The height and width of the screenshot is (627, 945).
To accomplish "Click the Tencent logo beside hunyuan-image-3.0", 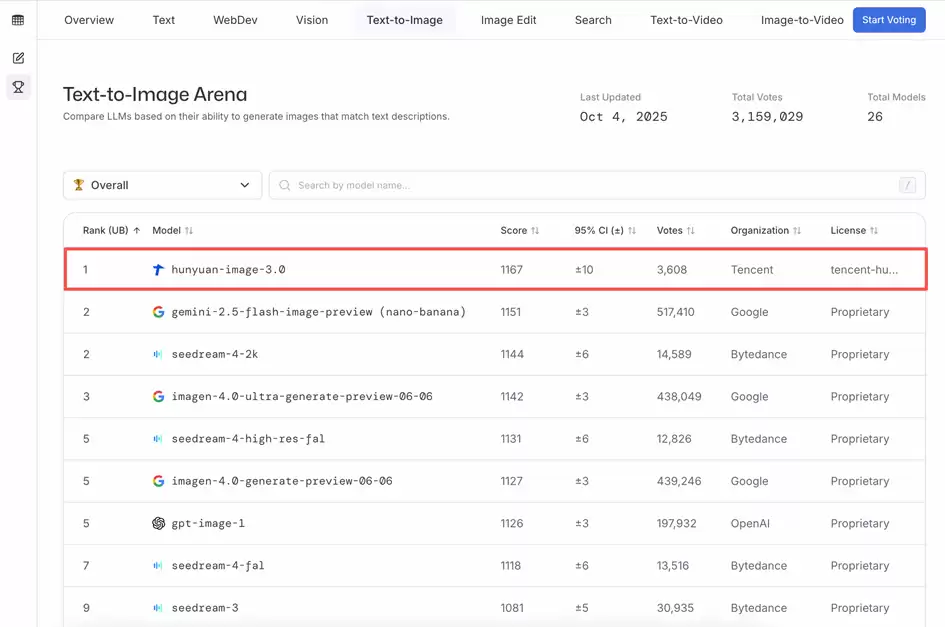I will click(158, 270).
